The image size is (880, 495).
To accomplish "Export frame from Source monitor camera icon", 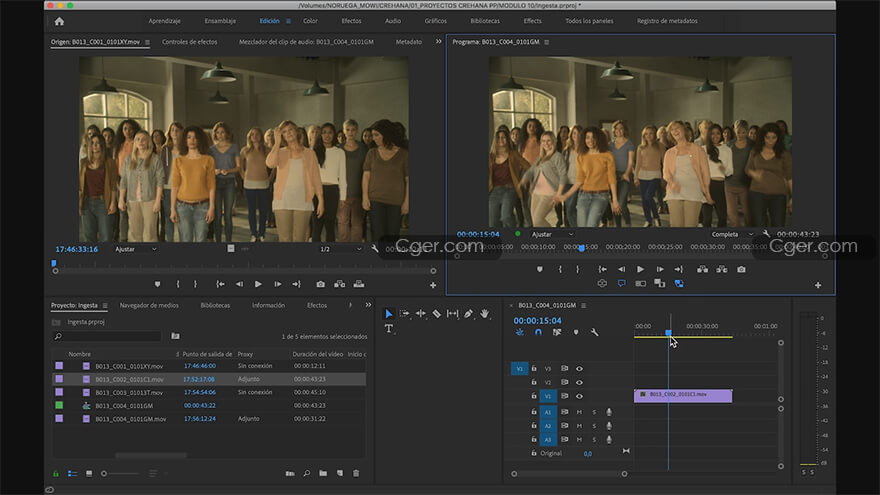I will pyautogui.click(x=320, y=285).
